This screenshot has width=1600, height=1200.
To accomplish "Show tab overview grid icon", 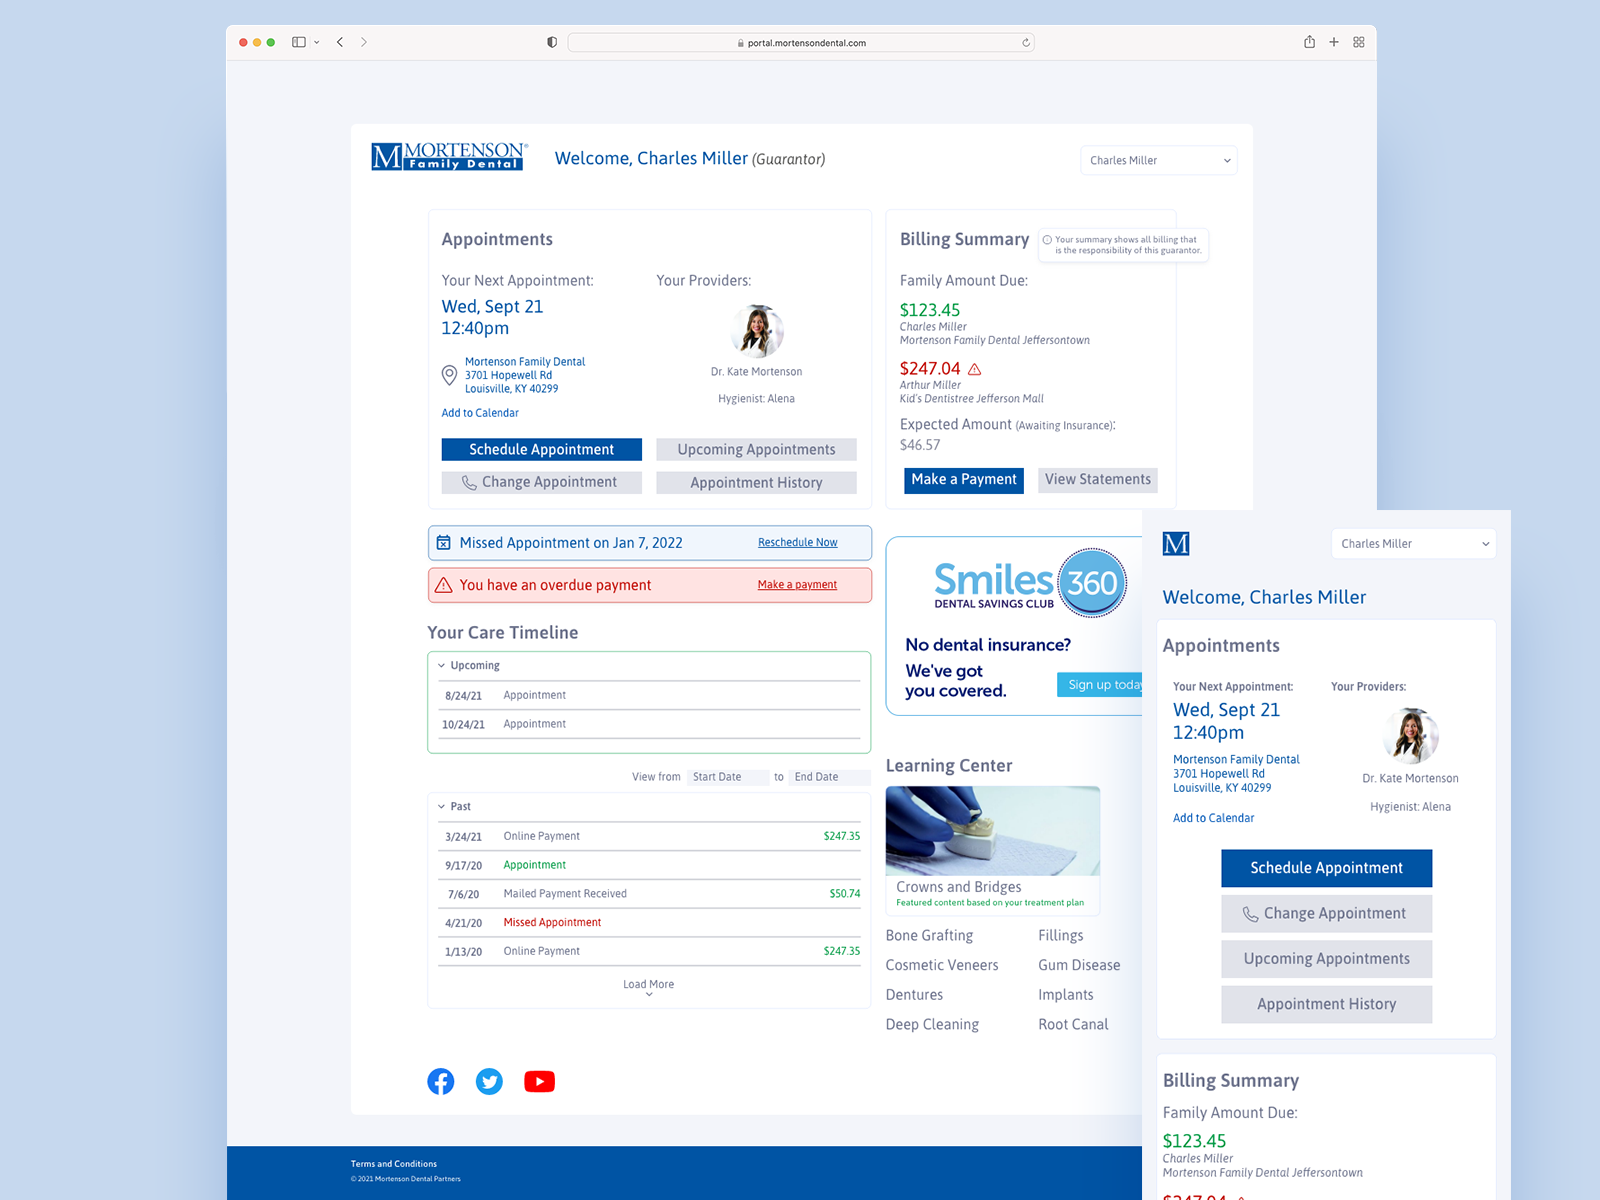I will [1359, 42].
